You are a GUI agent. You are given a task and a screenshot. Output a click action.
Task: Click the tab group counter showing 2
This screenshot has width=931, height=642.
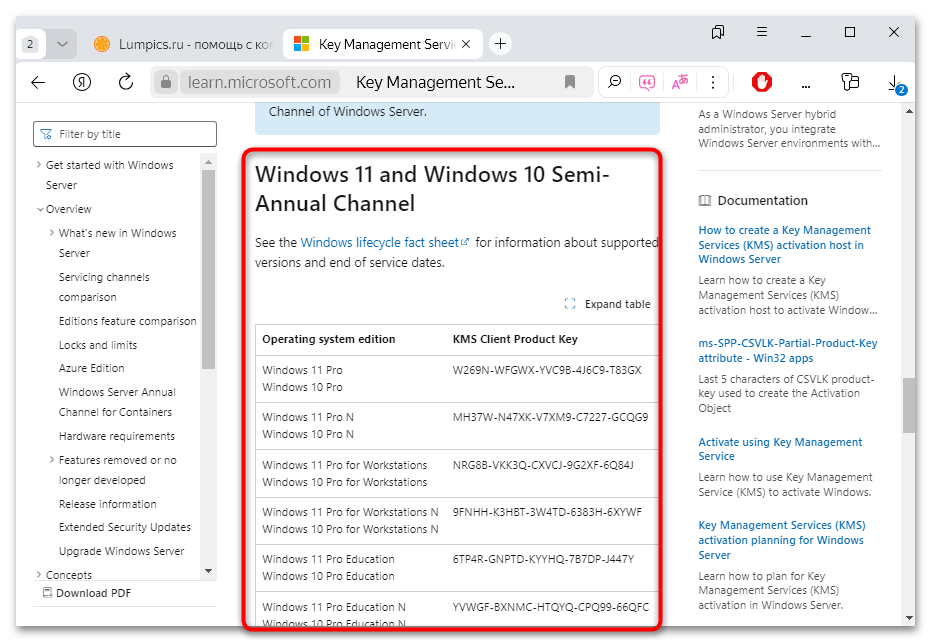(x=31, y=44)
